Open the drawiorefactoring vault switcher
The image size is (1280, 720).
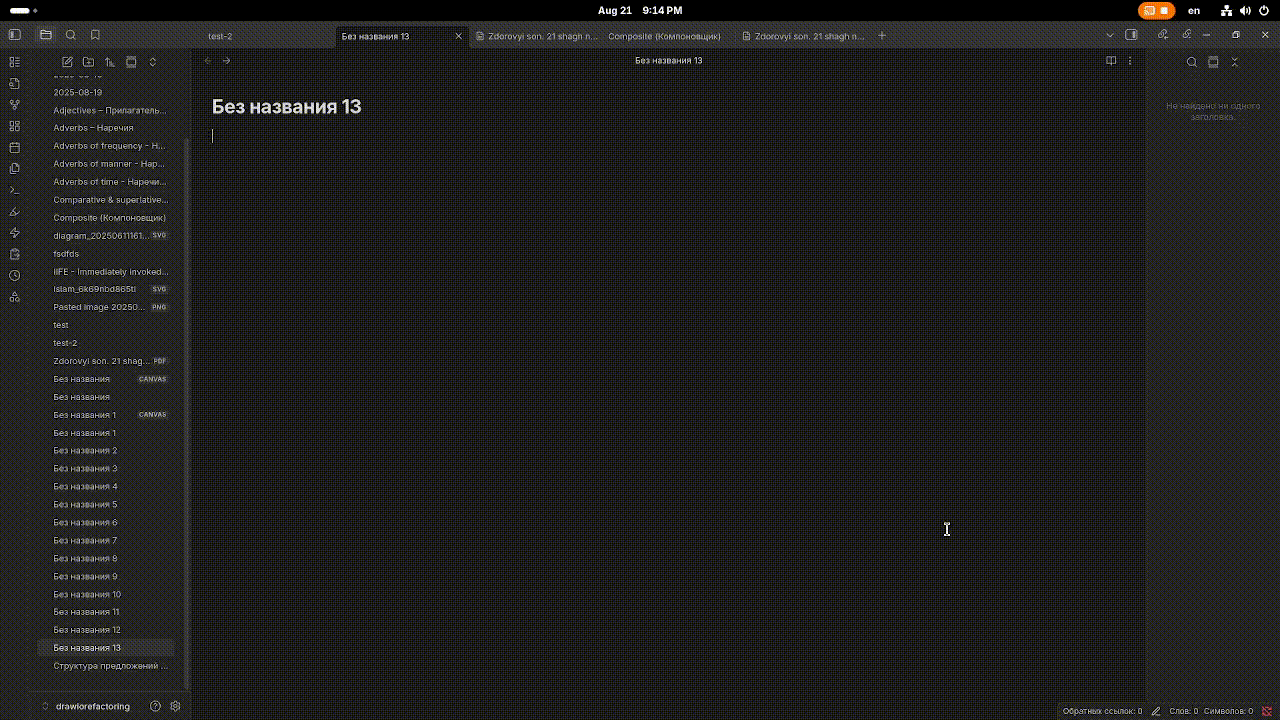91,706
